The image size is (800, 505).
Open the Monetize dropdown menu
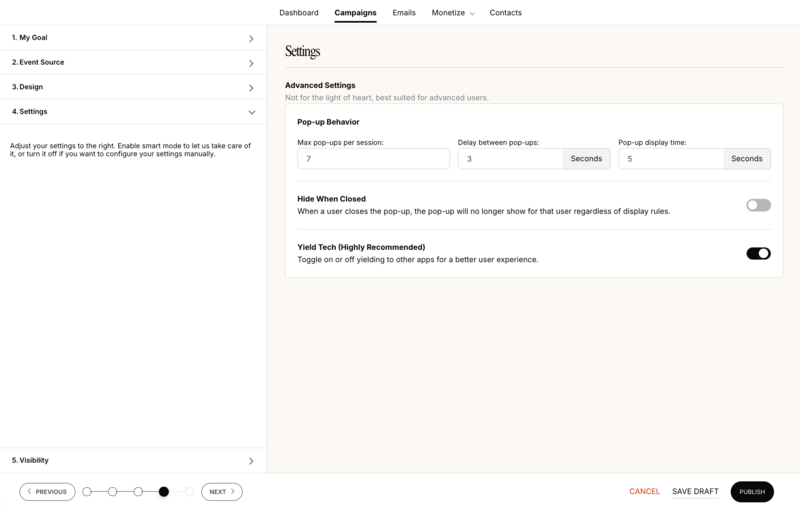point(453,13)
